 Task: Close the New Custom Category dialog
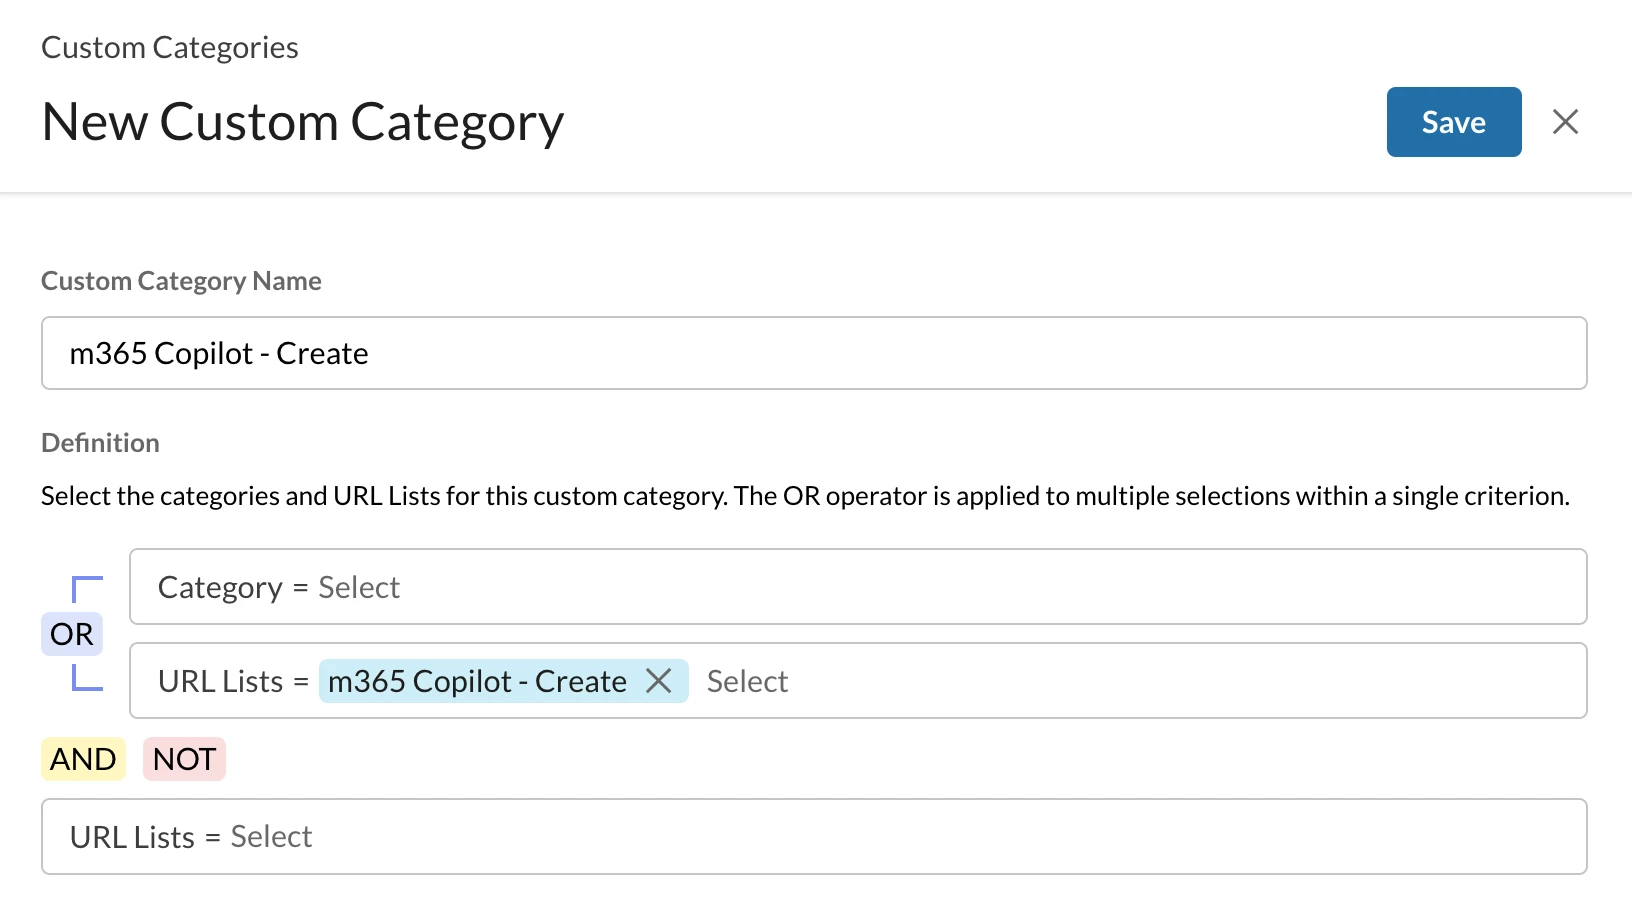click(1565, 122)
